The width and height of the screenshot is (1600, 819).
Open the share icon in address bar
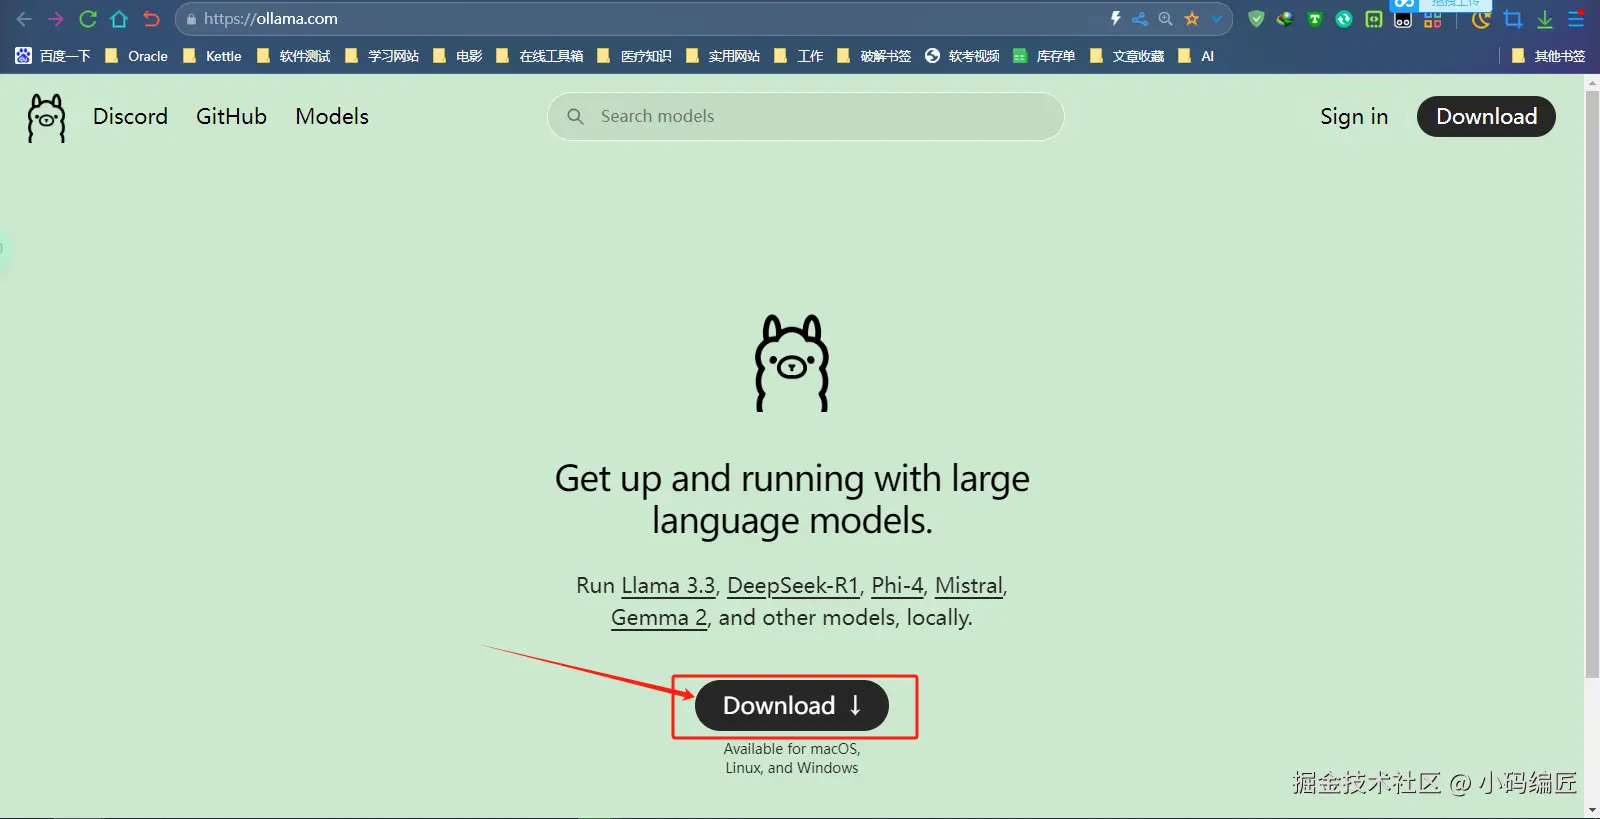click(x=1140, y=18)
